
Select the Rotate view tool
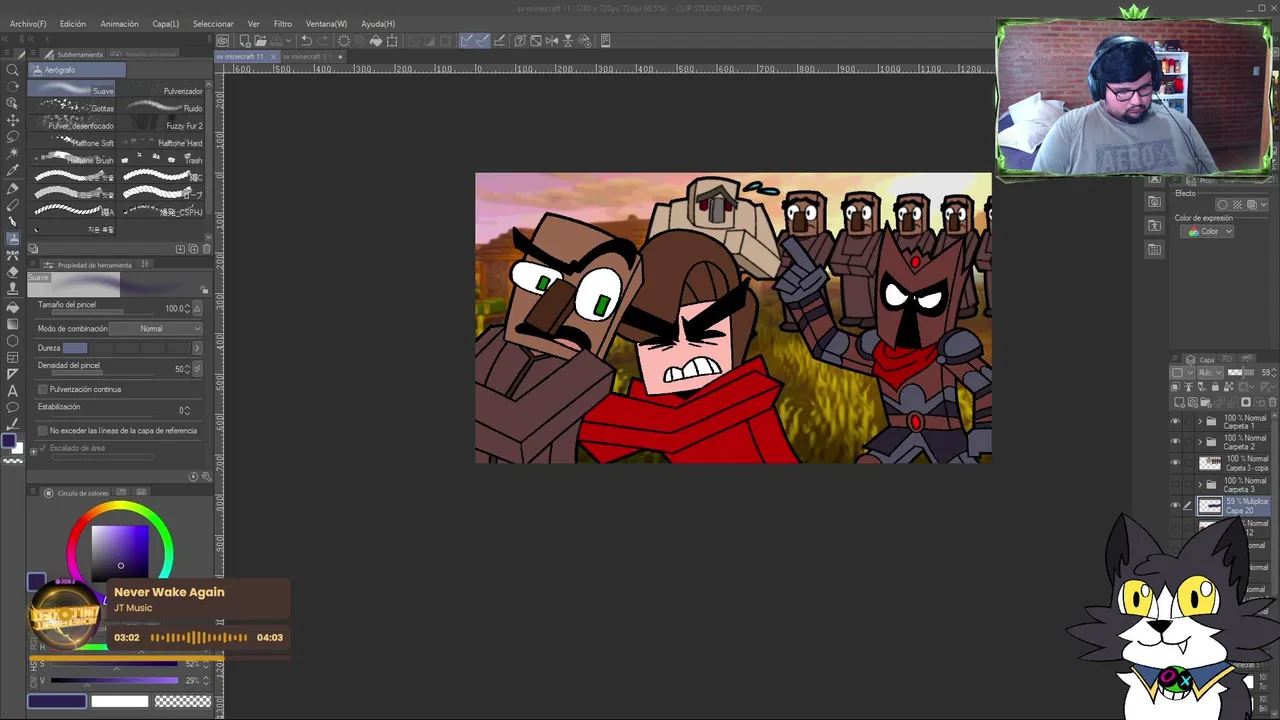[13, 86]
